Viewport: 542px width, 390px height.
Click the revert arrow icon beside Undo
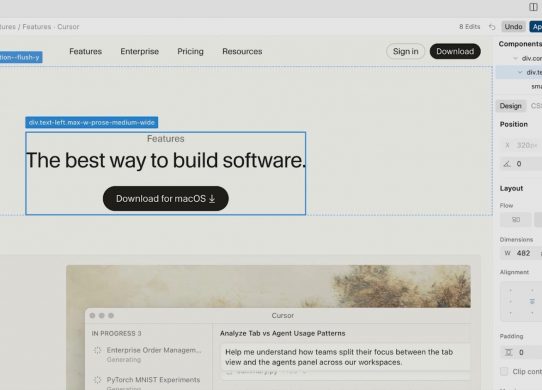[x=492, y=27]
